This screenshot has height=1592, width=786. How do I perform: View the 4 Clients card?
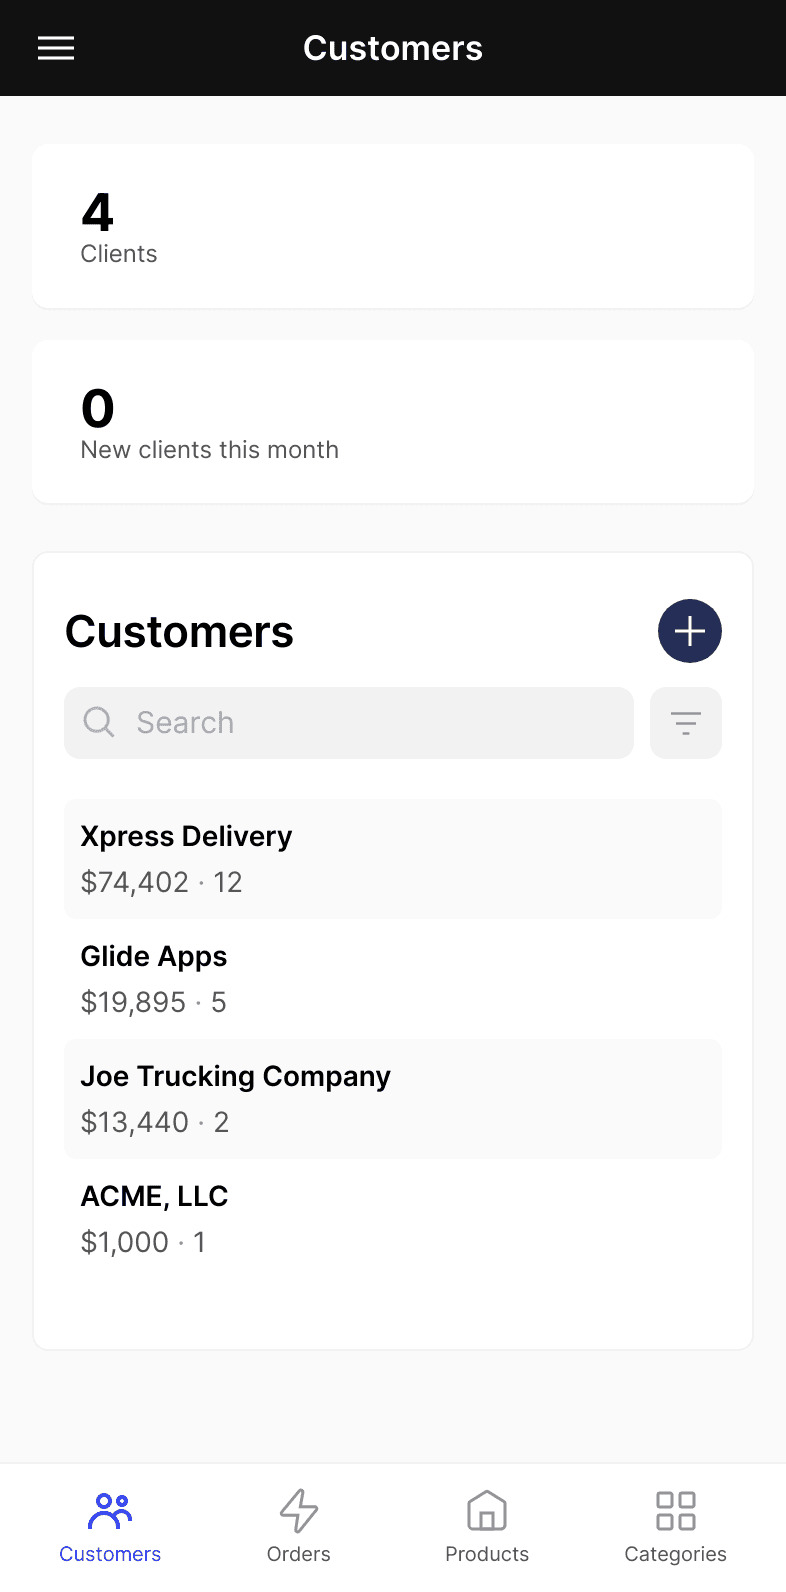pyautogui.click(x=393, y=226)
